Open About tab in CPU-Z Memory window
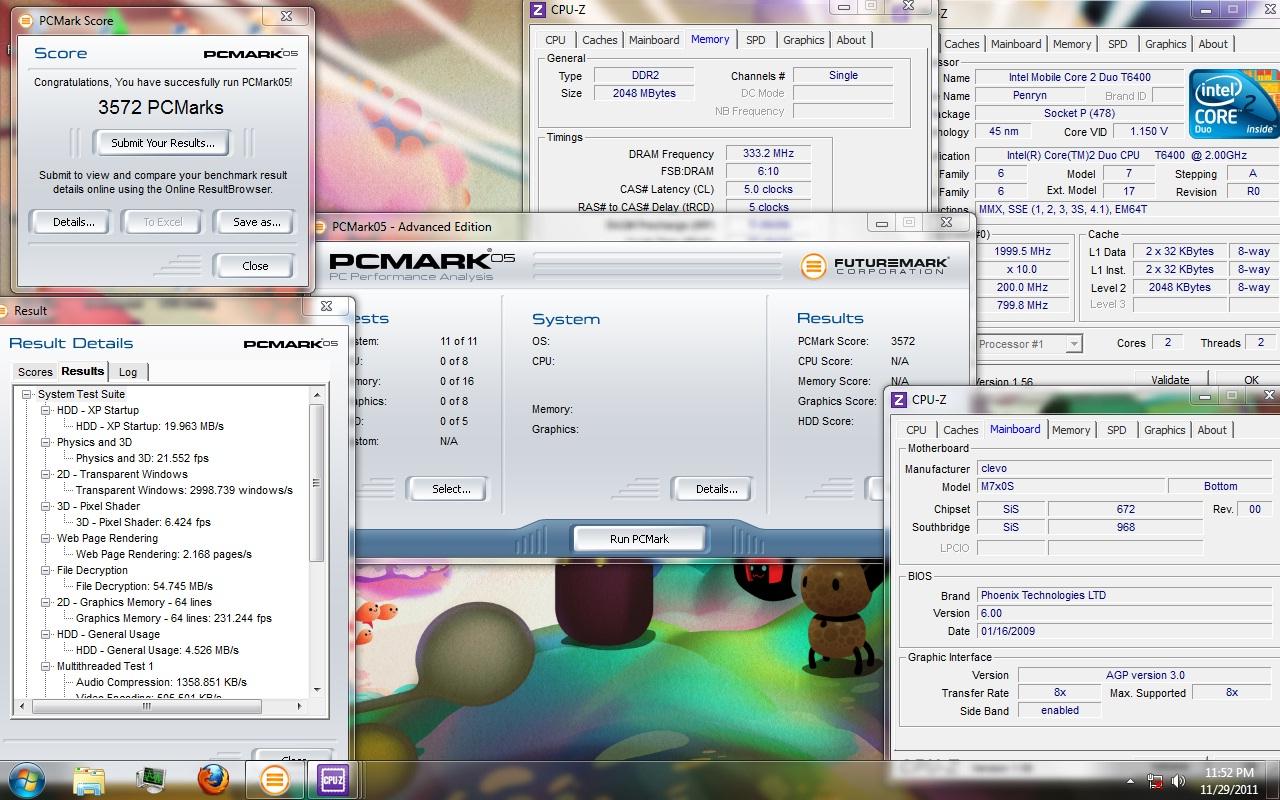Viewport: 1280px width, 800px height. pyautogui.click(x=851, y=40)
